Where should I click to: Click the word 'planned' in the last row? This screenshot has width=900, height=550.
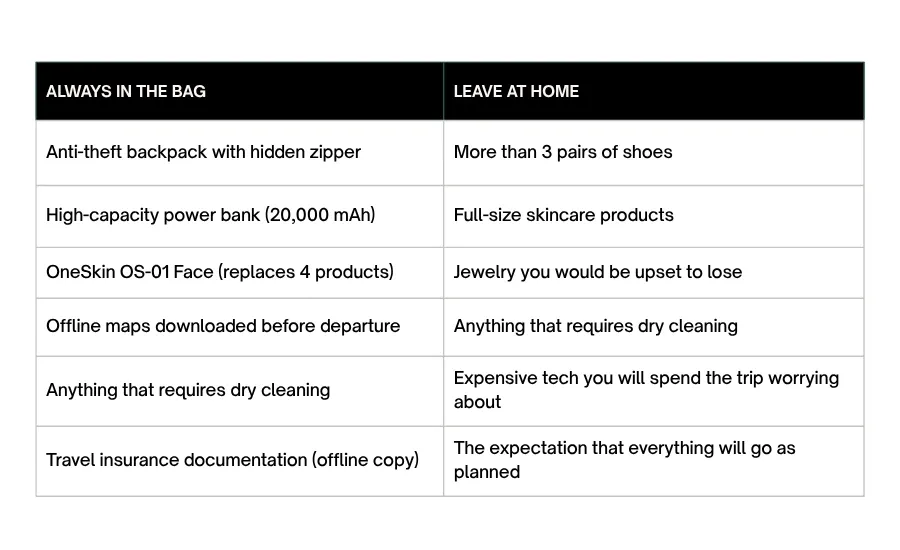pyautogui.click(x=487, y=472)
